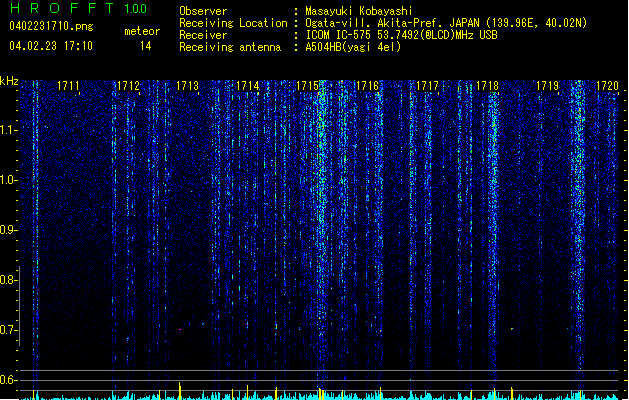The width and height of the screenshot is (629, 400).
Task: Select the version number 1.0.0
Action: 135,8
